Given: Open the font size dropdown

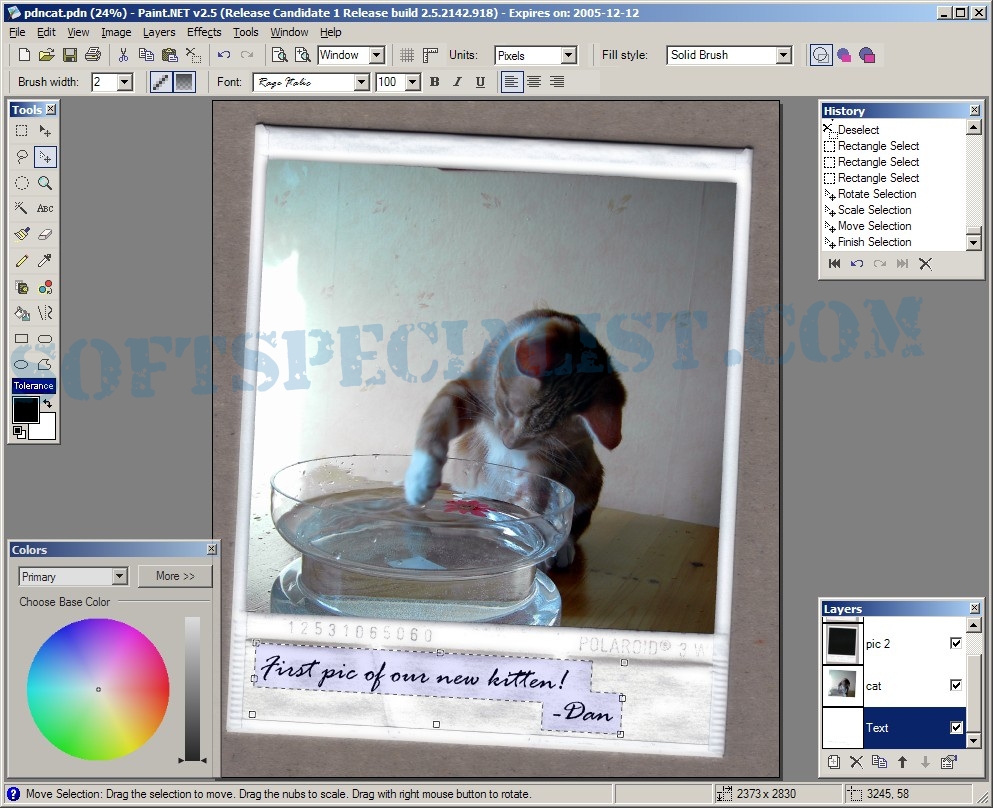Looking at the screenshot, I should (x=413, y=82).
